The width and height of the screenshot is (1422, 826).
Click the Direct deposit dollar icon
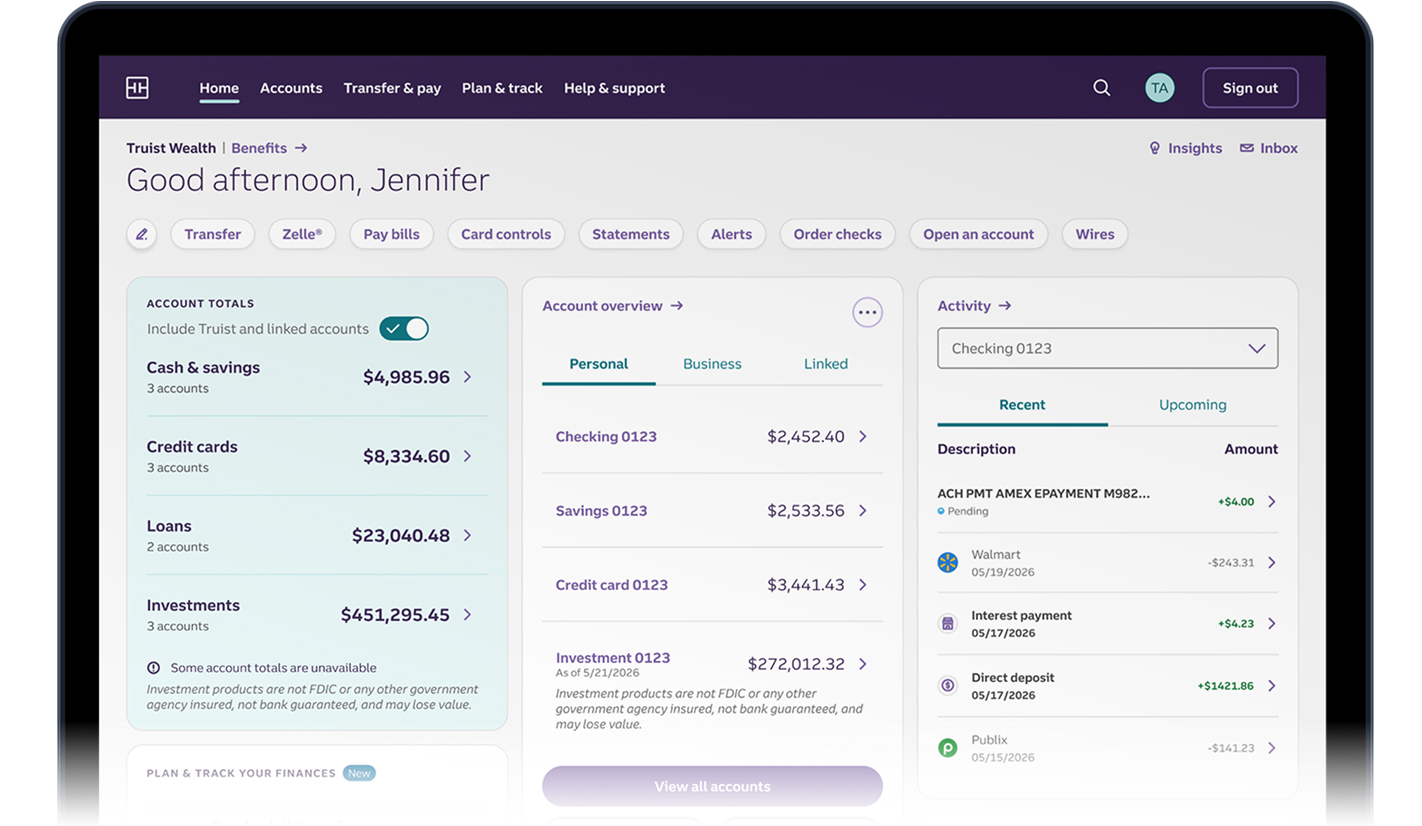point(947,686)
